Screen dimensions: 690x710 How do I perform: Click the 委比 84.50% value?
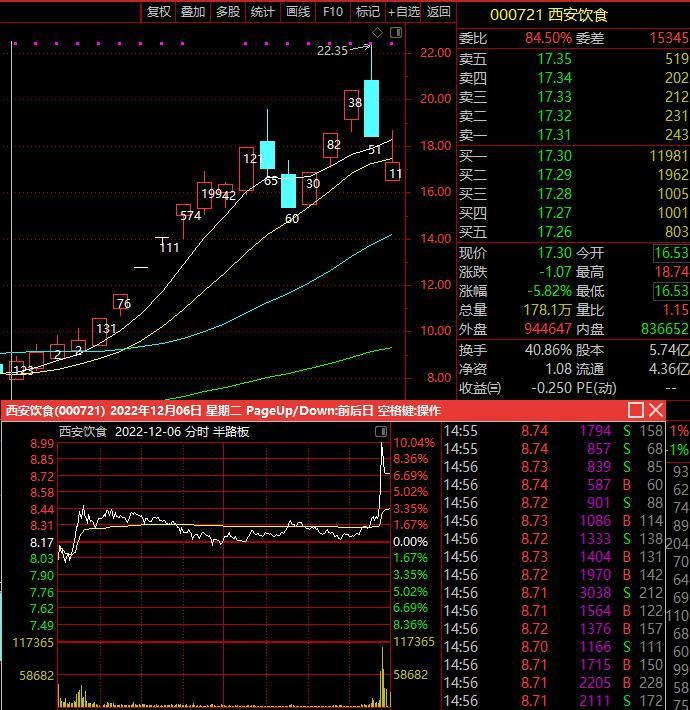coord(548,38)
